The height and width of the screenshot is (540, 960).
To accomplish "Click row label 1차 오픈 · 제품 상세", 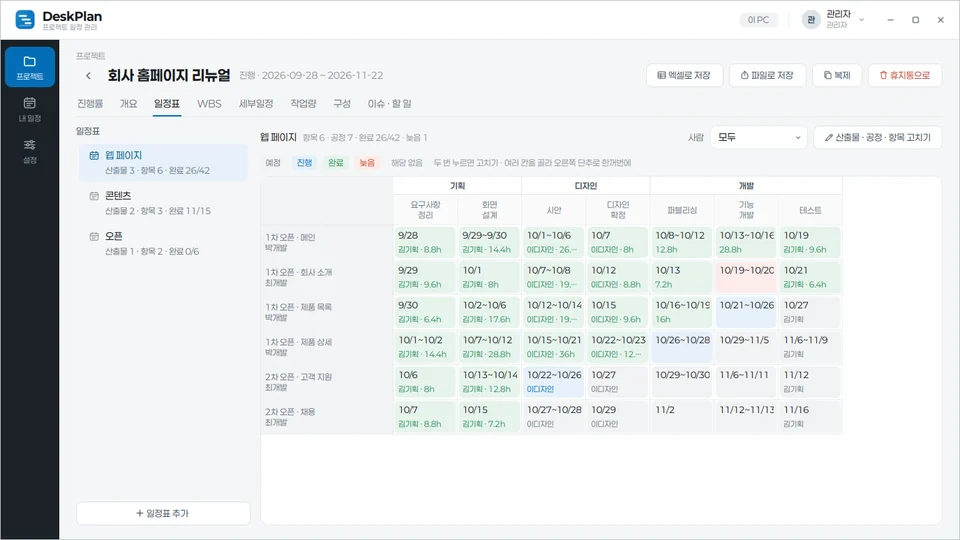I will (327, 347).
